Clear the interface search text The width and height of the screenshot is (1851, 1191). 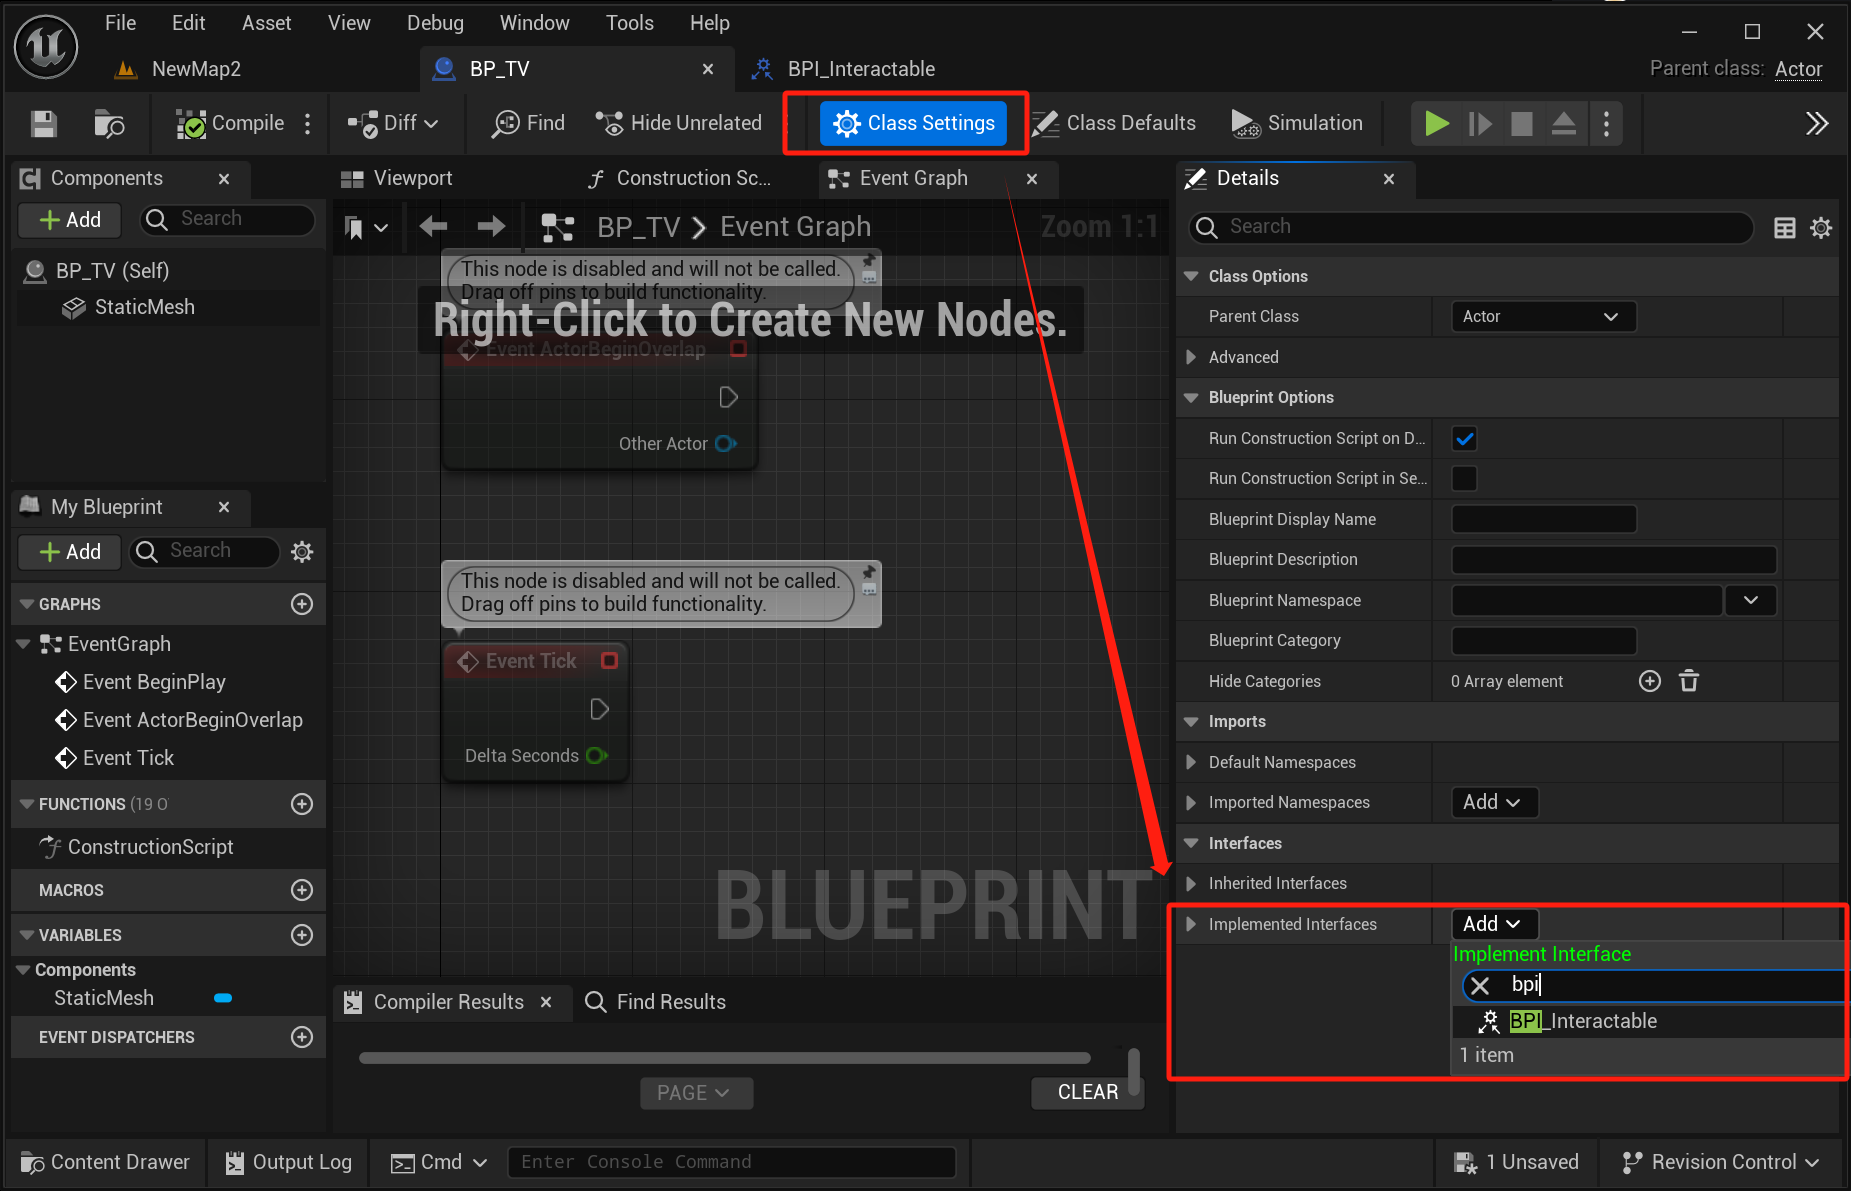click(1480, 986)
